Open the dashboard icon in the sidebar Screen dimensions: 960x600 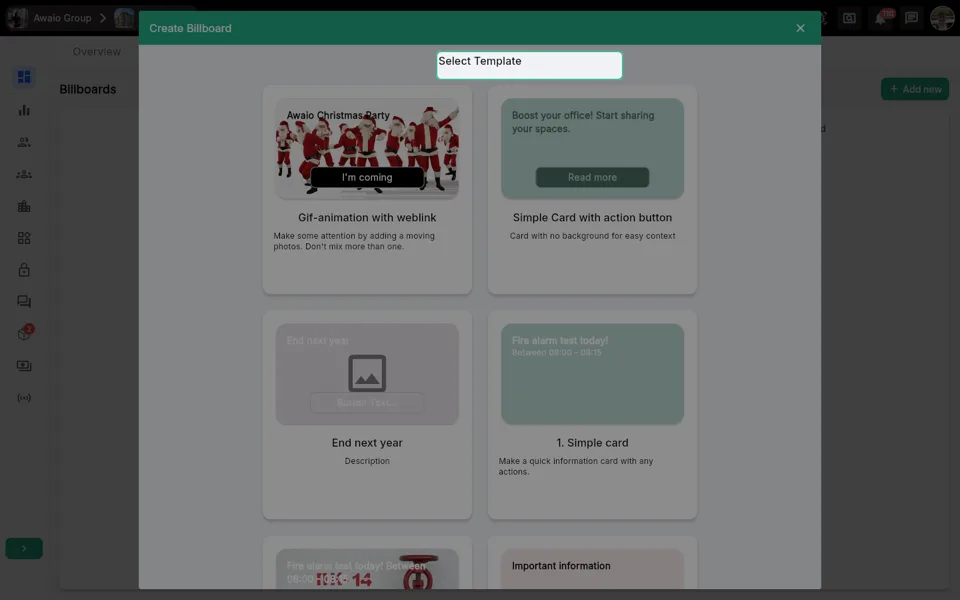click(x=24, y=77)
